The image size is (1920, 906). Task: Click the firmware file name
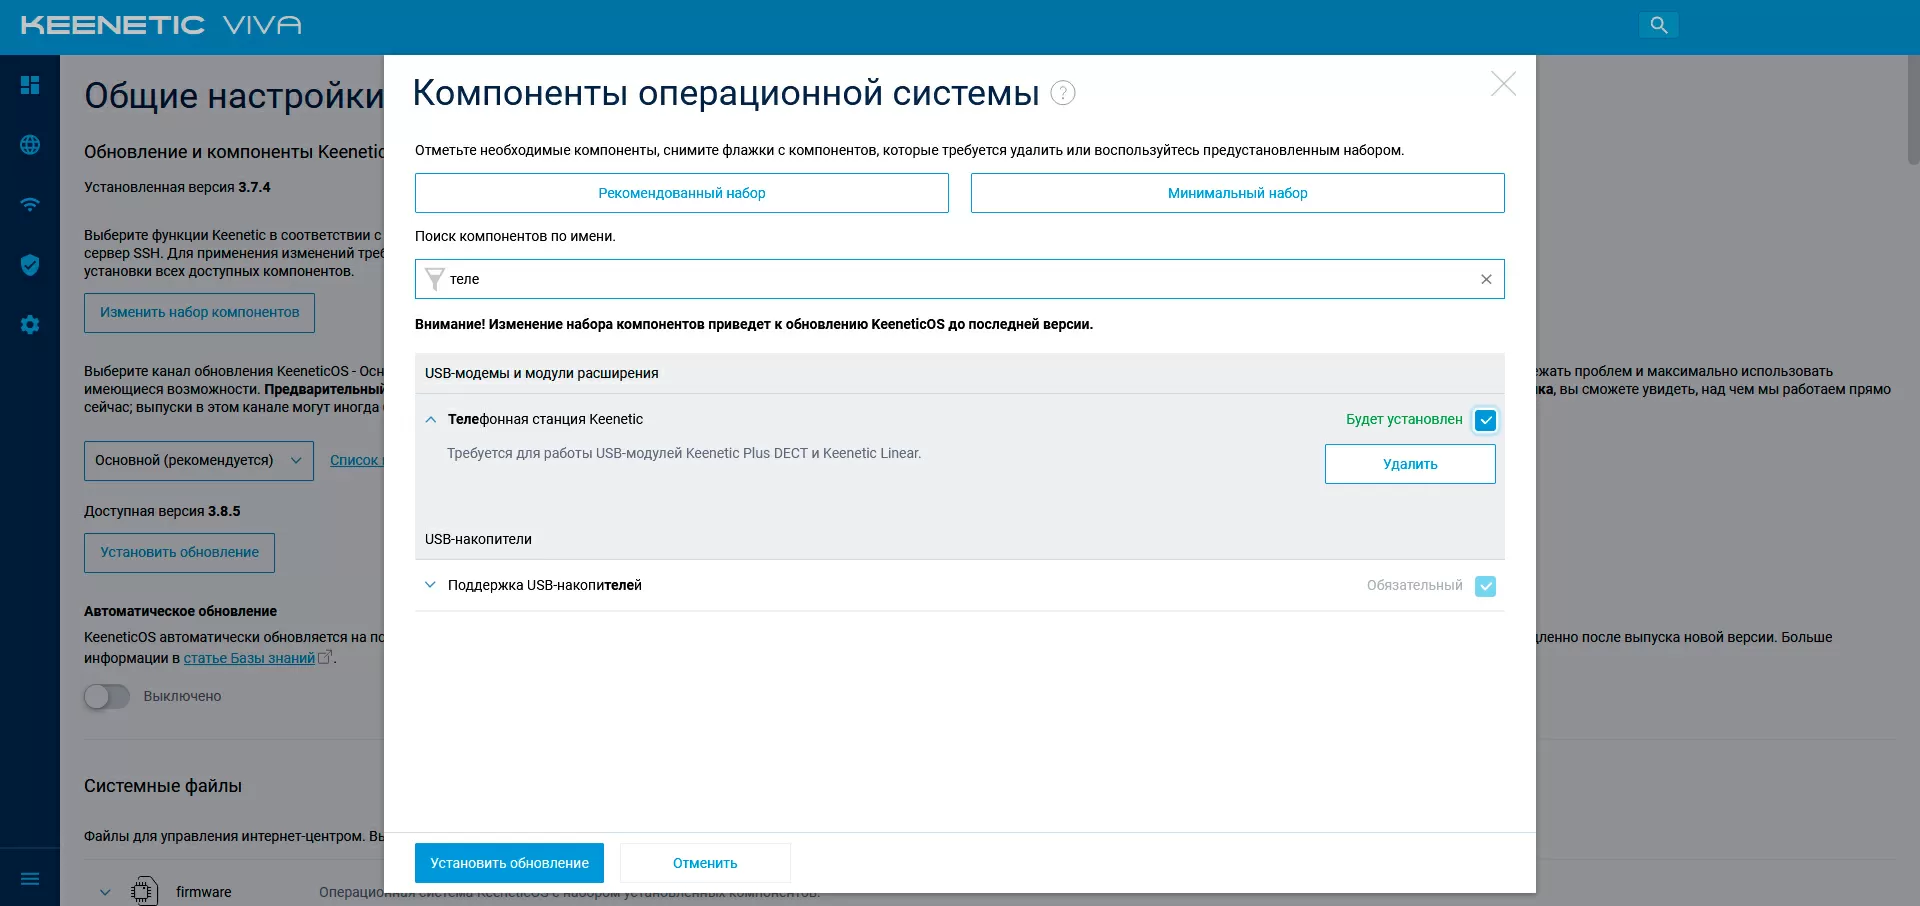click(x=203, y=892)
